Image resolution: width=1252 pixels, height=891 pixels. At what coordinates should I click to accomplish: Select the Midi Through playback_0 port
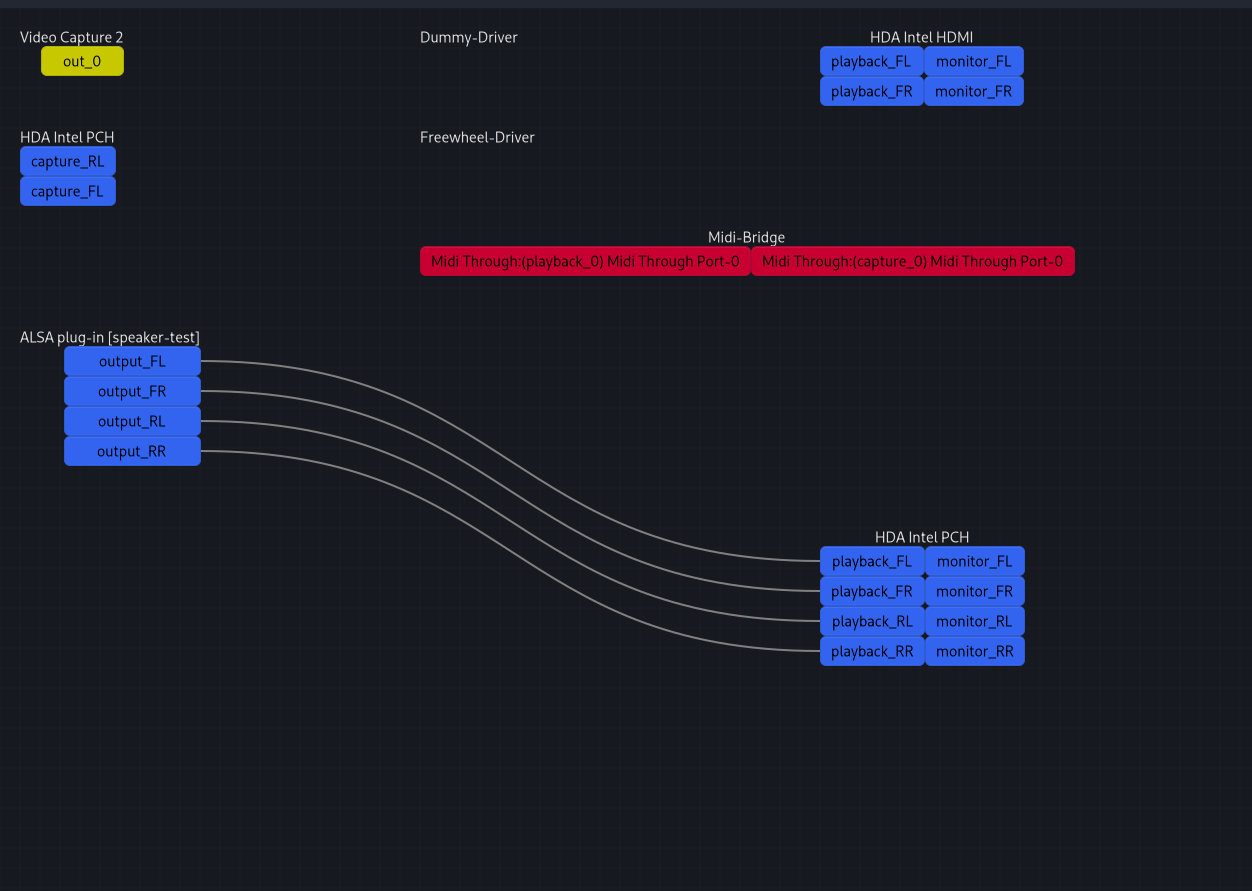click(585, 261)
